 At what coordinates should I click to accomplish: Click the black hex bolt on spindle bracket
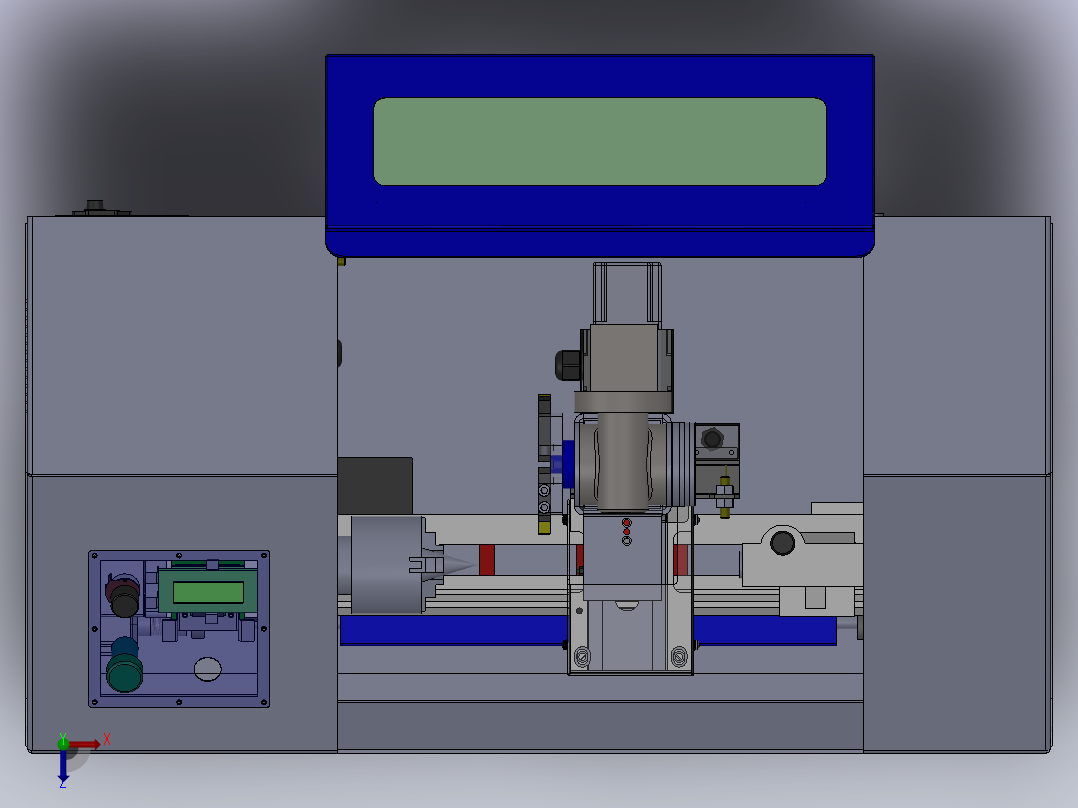(713, 438)
